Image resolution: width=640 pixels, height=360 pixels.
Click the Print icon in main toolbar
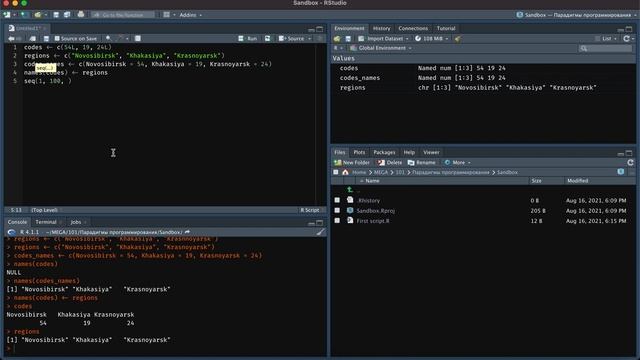[x=81, y=15]
